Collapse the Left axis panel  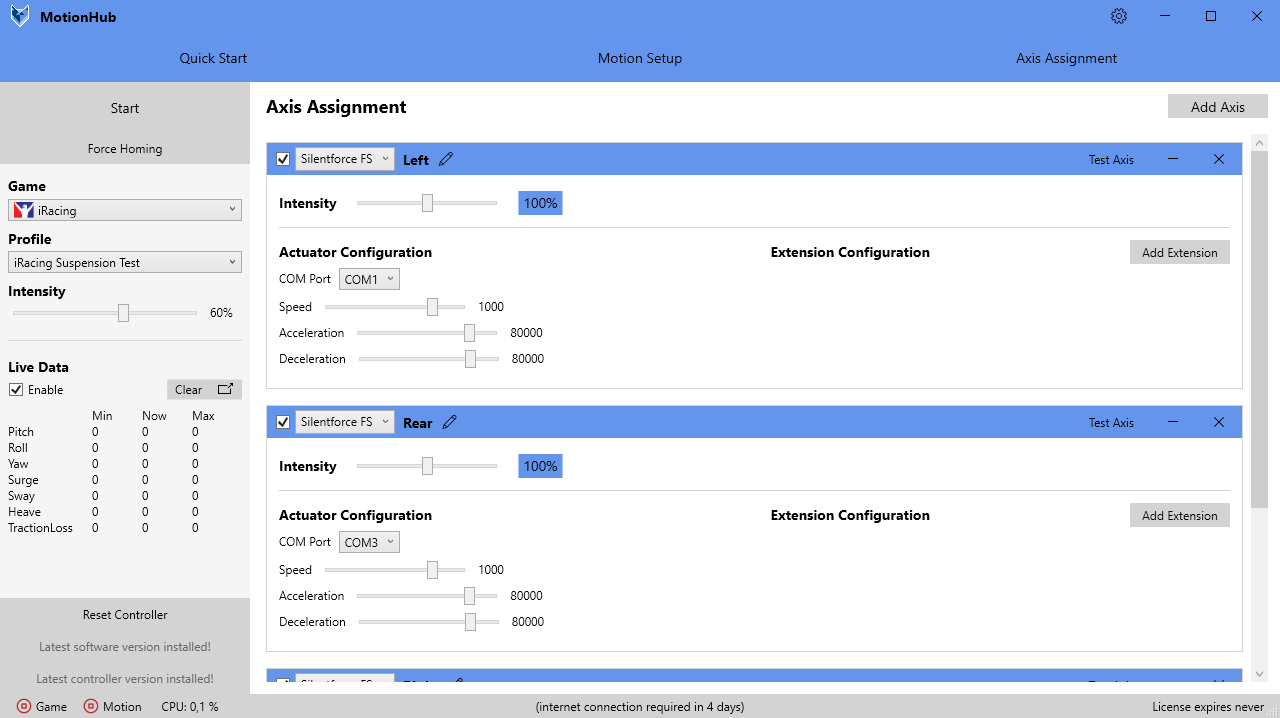pyautogui.click(x=1173, y=159)
